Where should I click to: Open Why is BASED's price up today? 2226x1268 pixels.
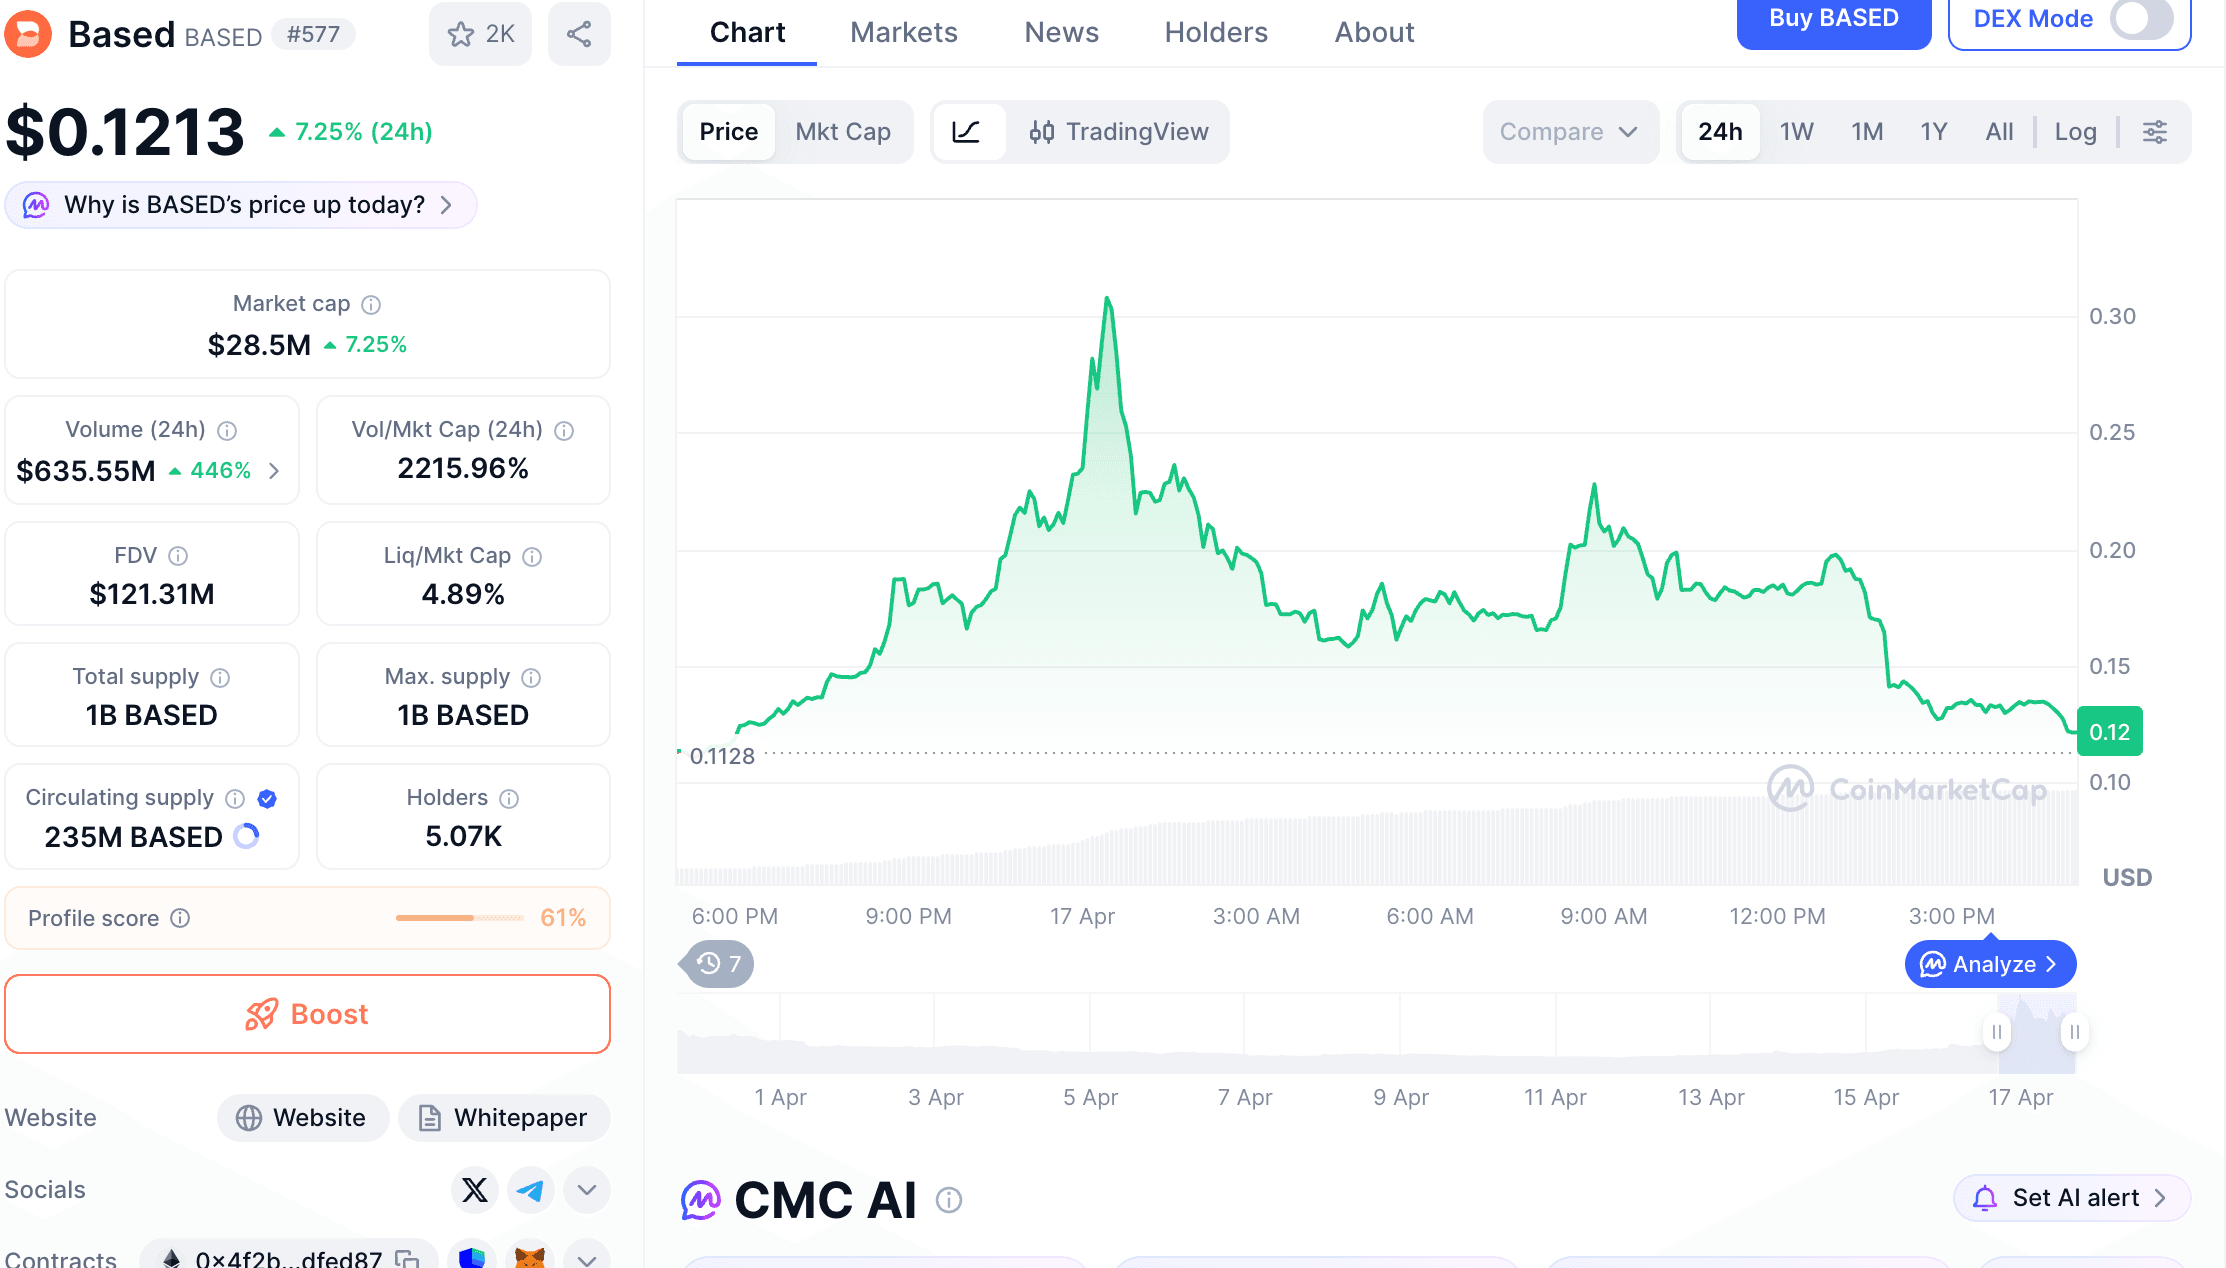click(x=241, y=205)
